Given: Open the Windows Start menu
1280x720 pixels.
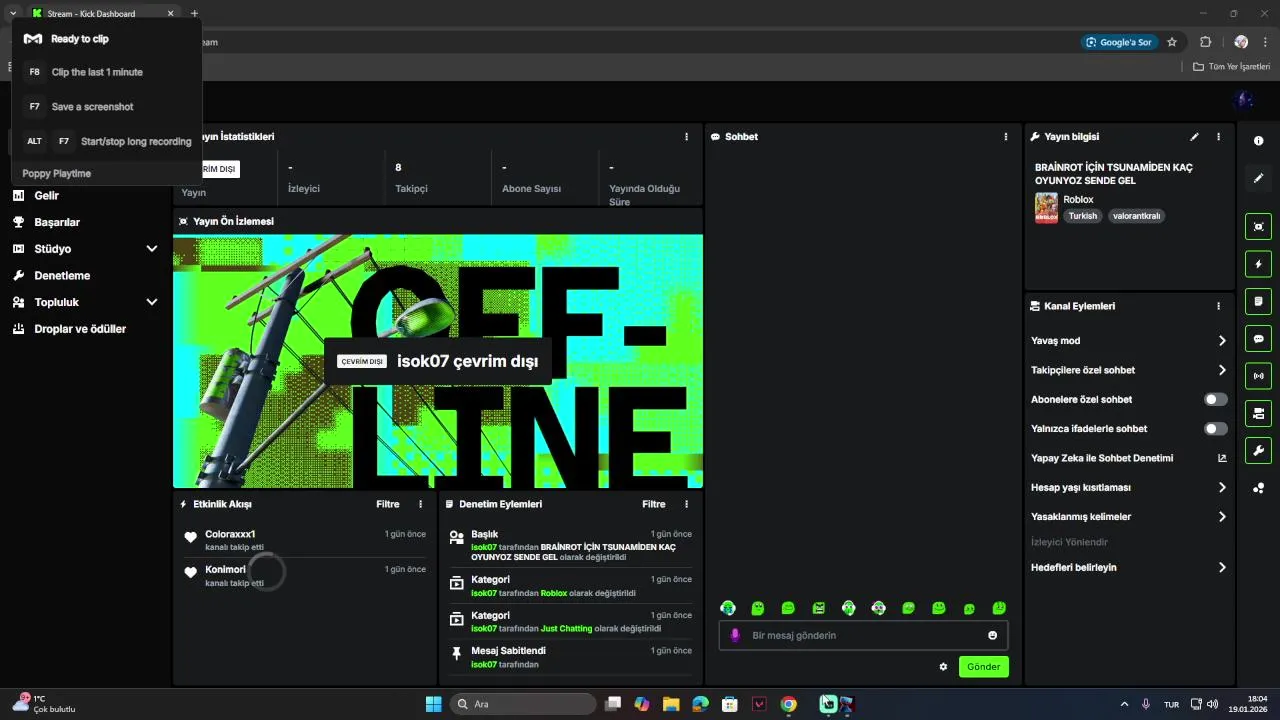Looking at the screenshot, I should click(433, 704).
